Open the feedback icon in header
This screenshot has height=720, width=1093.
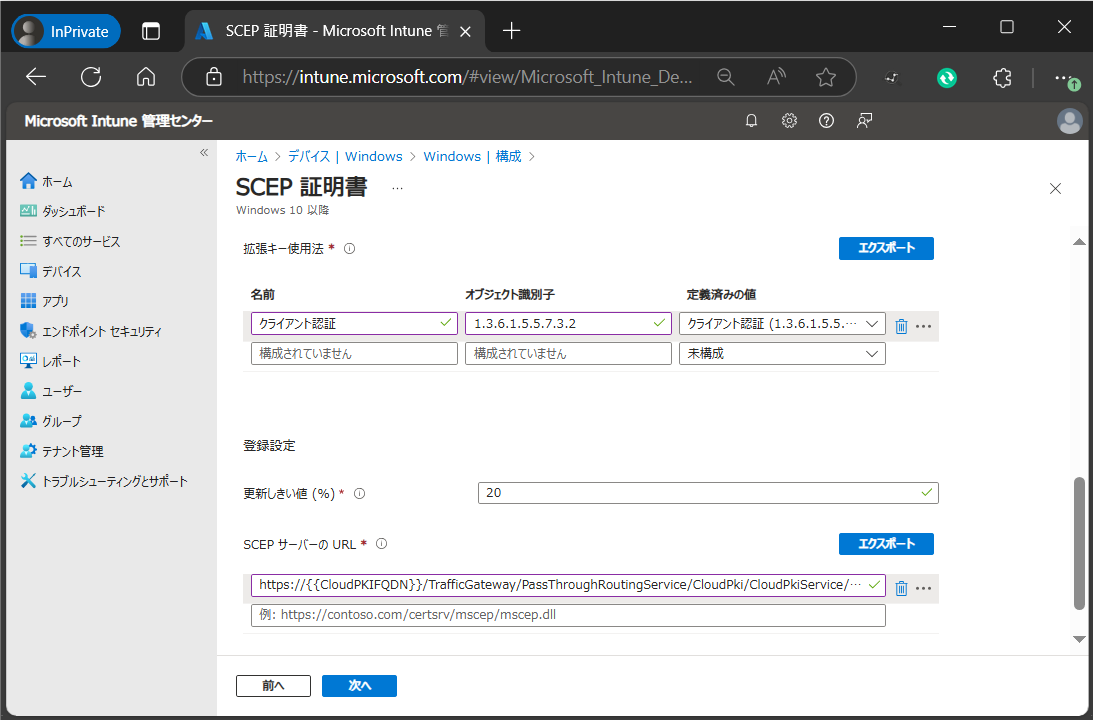point(864,121)
